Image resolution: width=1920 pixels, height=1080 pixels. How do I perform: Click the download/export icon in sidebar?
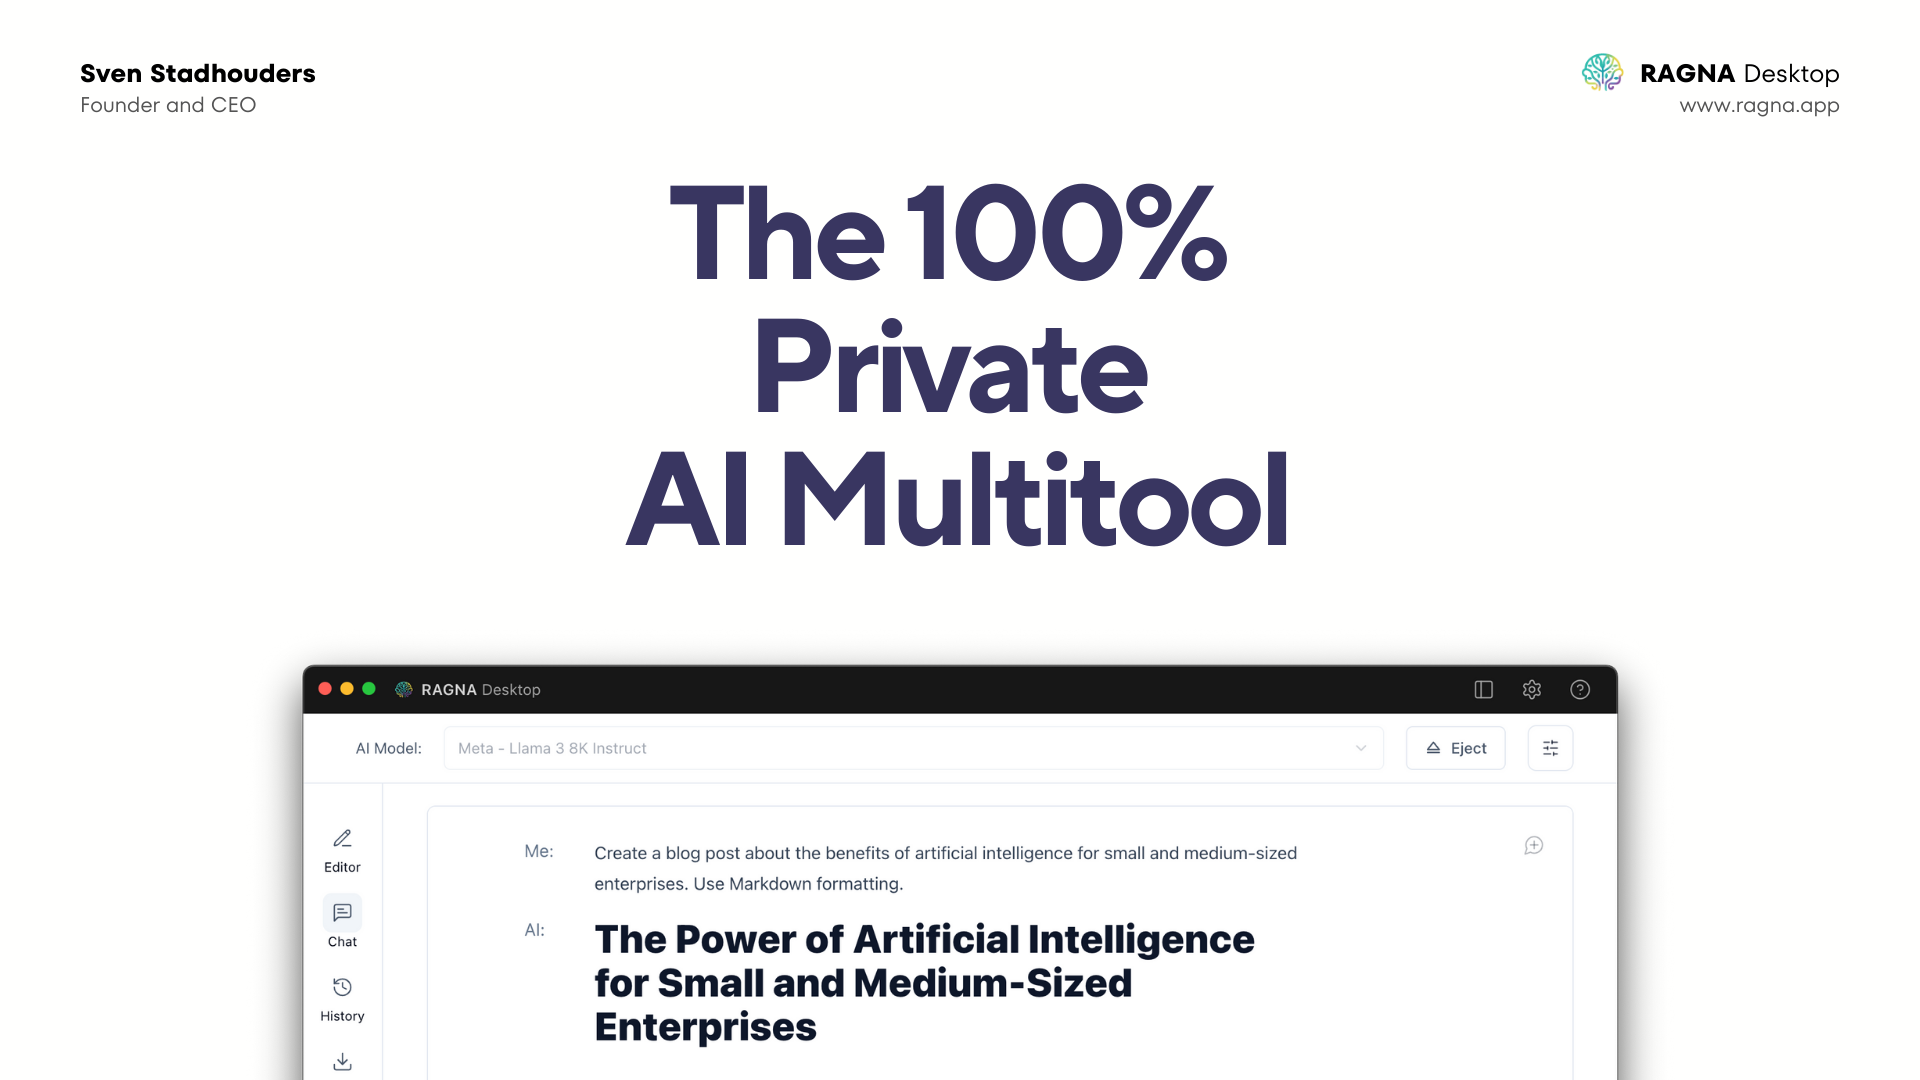coord(342,1060)
